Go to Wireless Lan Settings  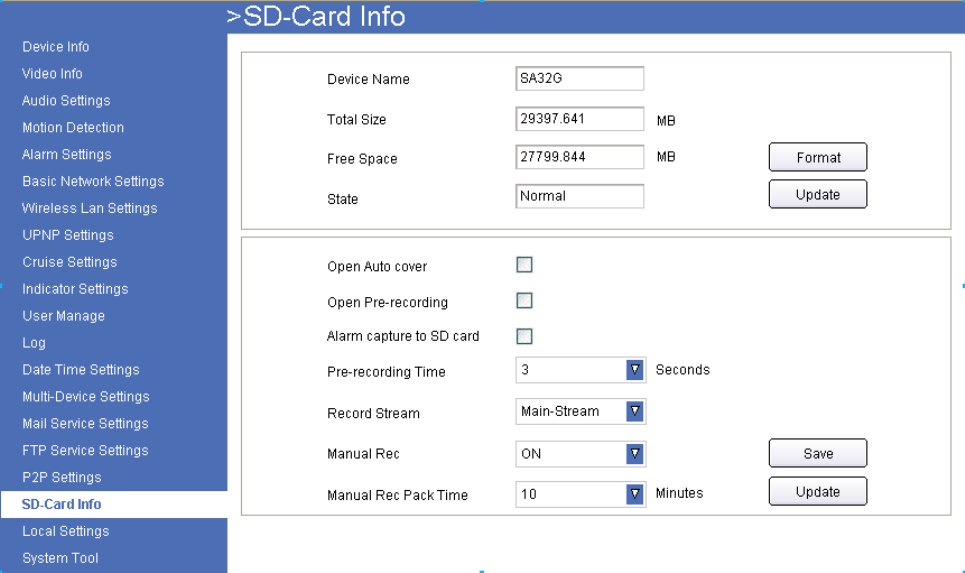[x=89, y=209]
